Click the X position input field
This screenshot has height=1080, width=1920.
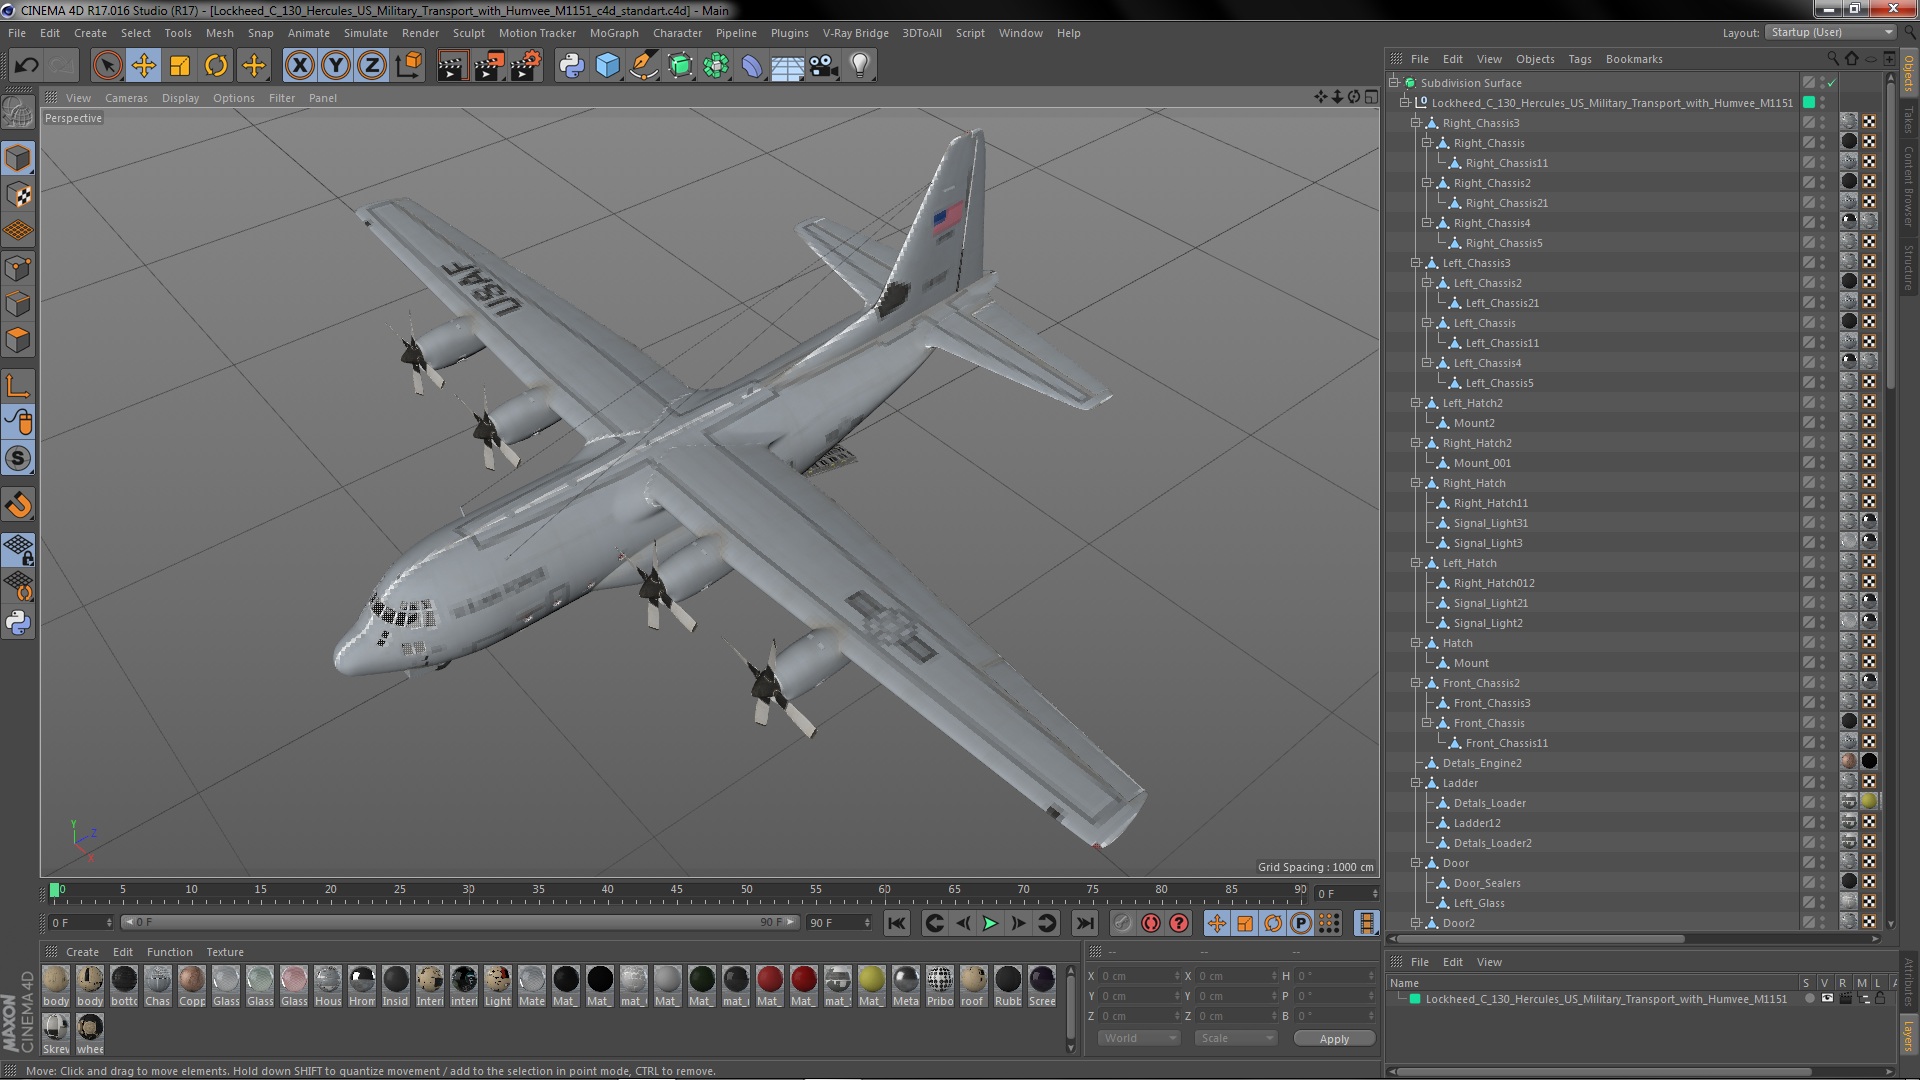coord(1138,976)
